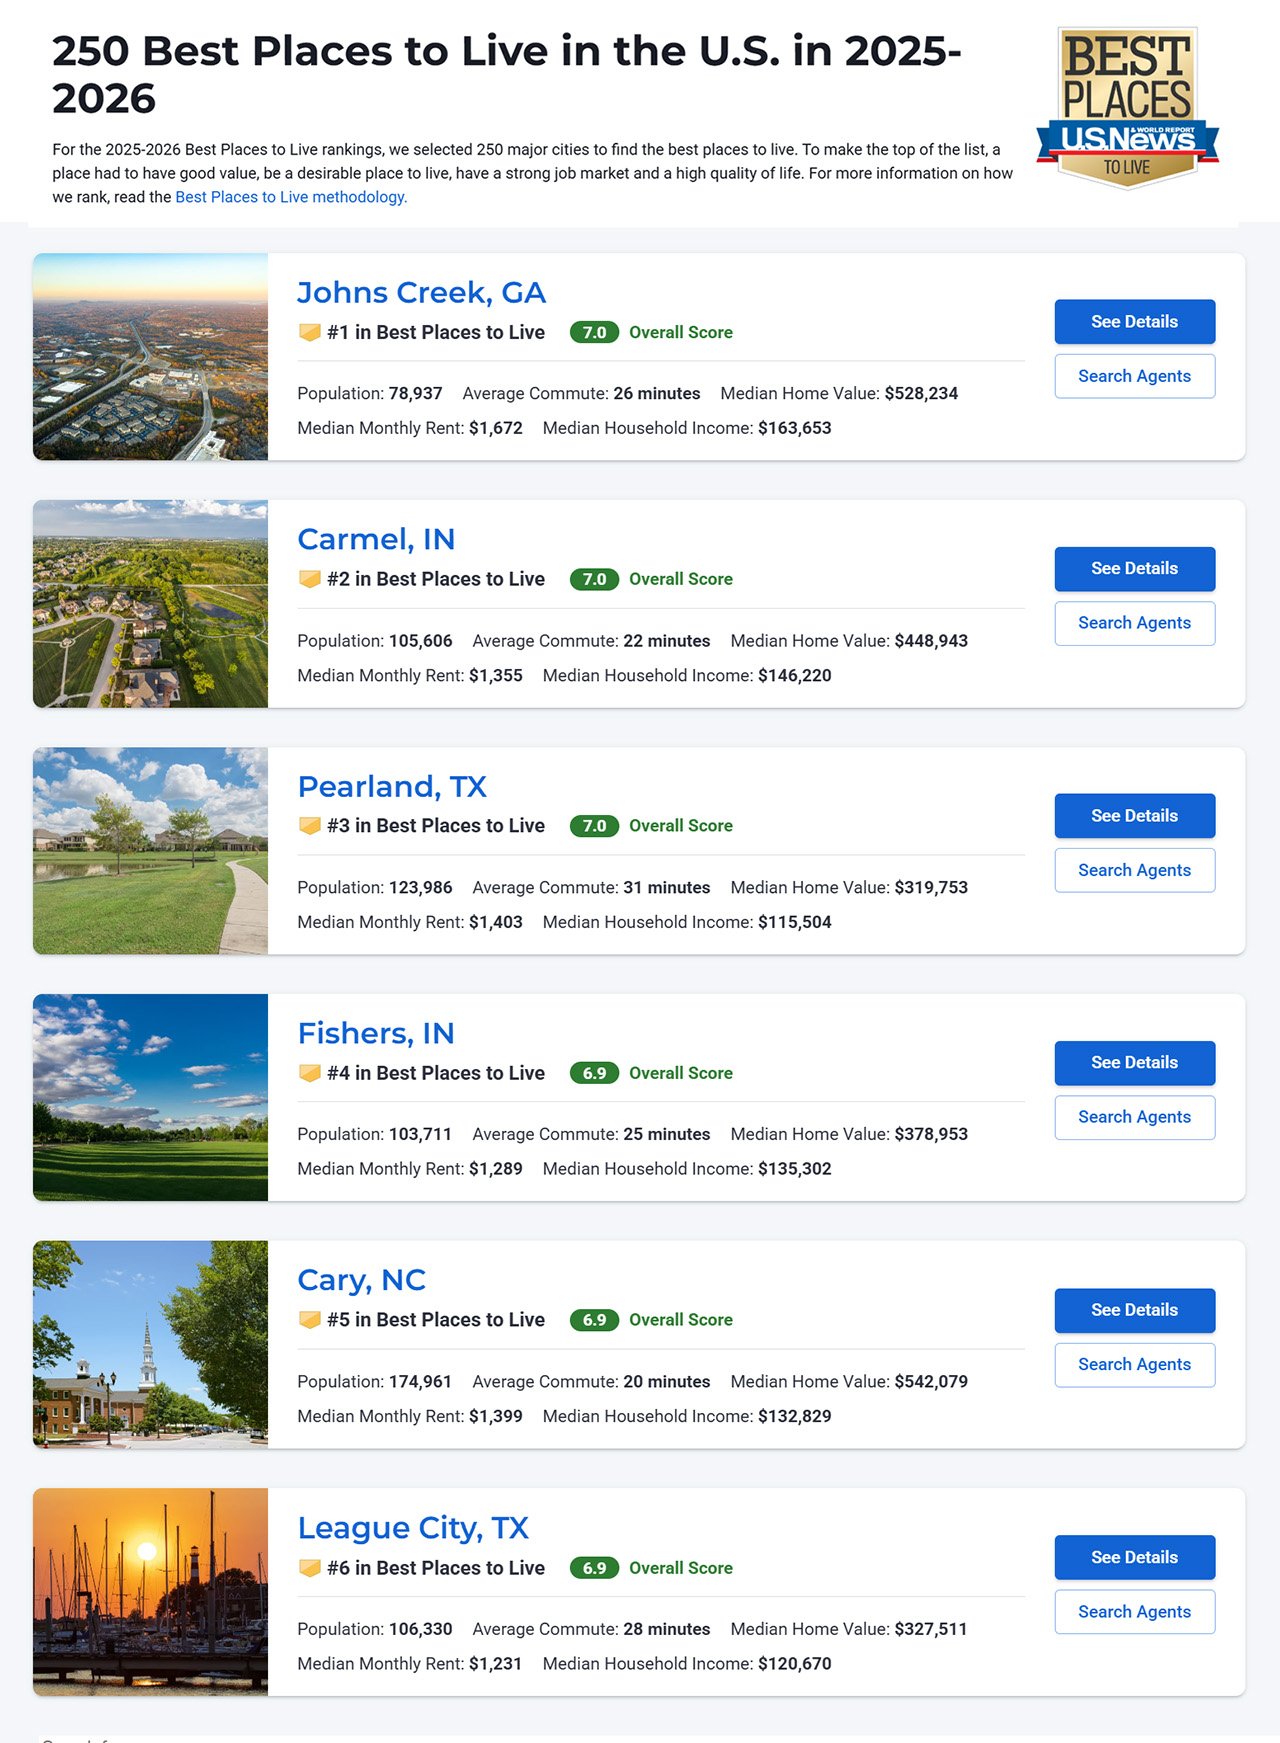Click the badge icon beside Pearland's #3 rank
Viewport: 1280px width, 1743px height.
[x=310, y=826]
